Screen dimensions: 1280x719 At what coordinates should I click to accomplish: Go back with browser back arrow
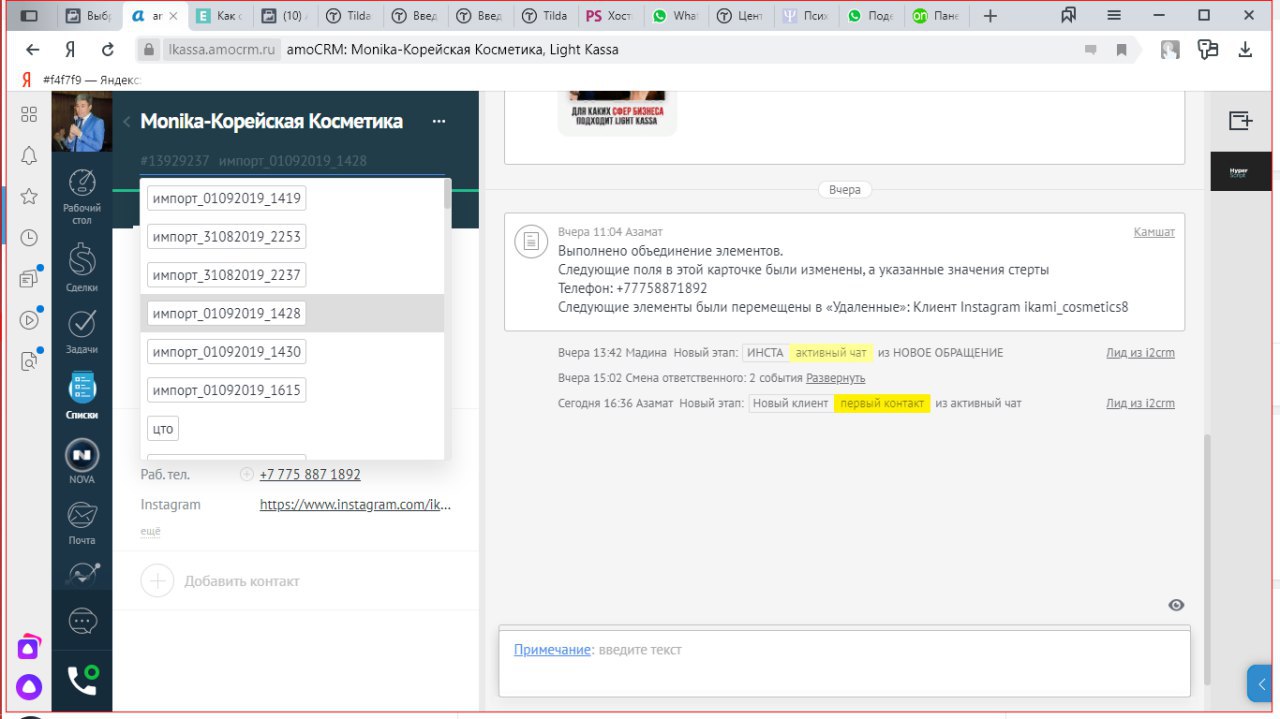(x=33, y=49)
